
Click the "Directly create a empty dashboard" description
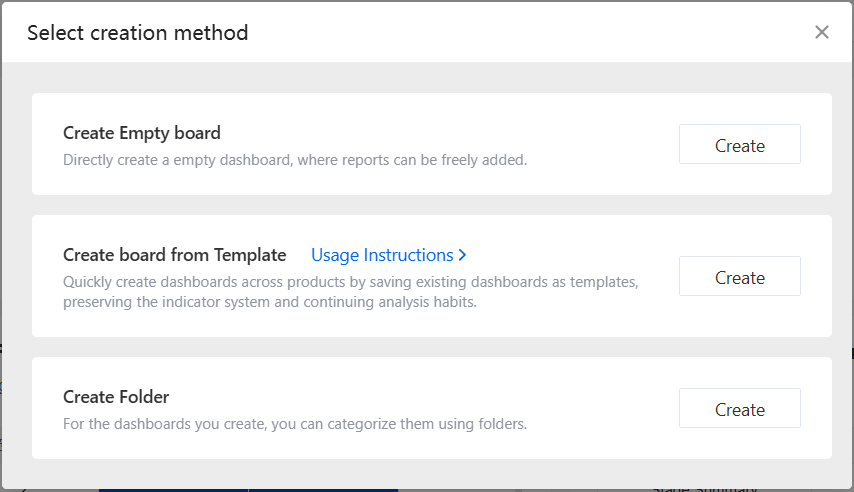point(294,160)
